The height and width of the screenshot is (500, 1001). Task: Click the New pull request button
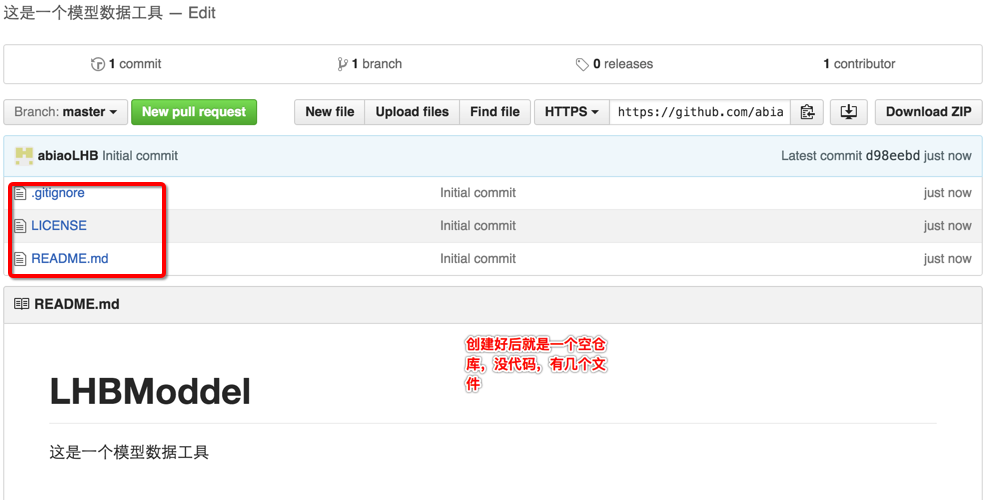194,112
